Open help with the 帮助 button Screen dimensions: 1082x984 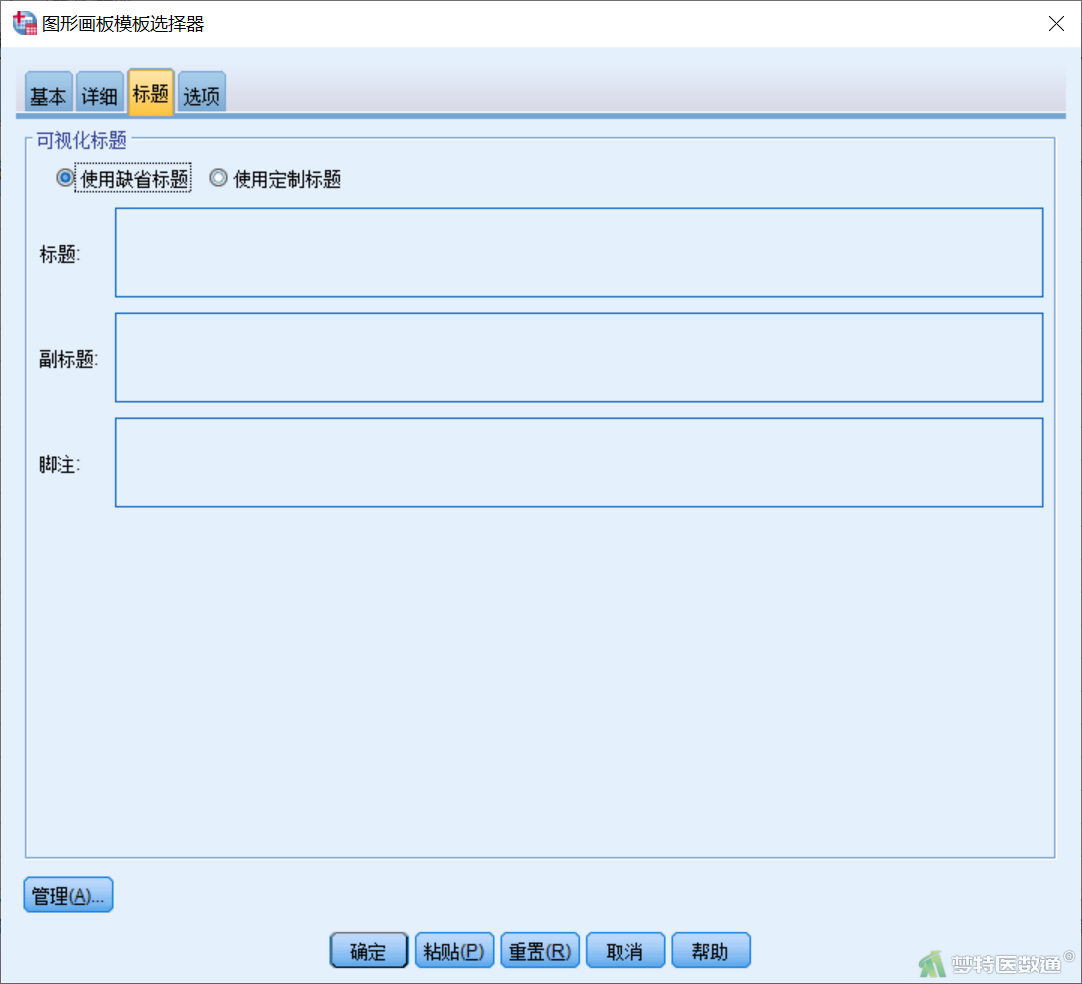[x=711, y=951]
